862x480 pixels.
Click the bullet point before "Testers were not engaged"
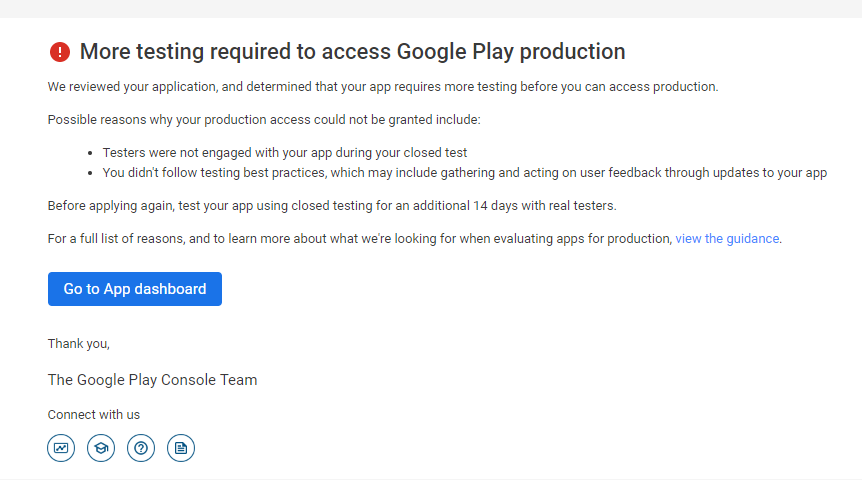(91, 153)
